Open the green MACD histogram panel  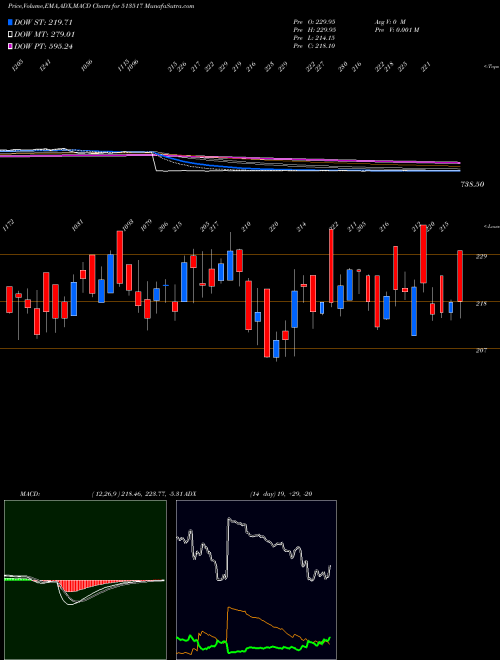[x=85, y=580]
